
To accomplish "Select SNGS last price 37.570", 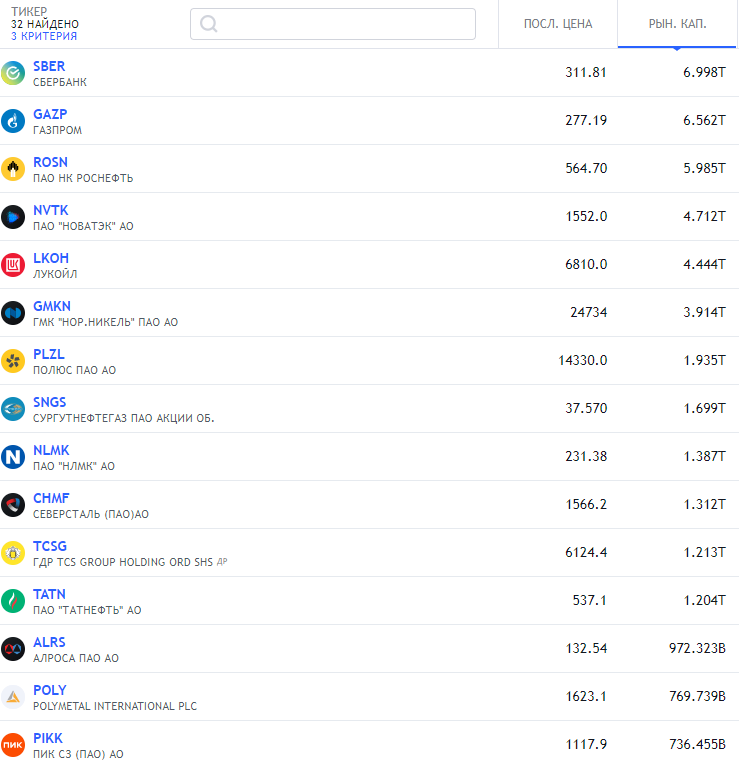I will pos(586,408).
